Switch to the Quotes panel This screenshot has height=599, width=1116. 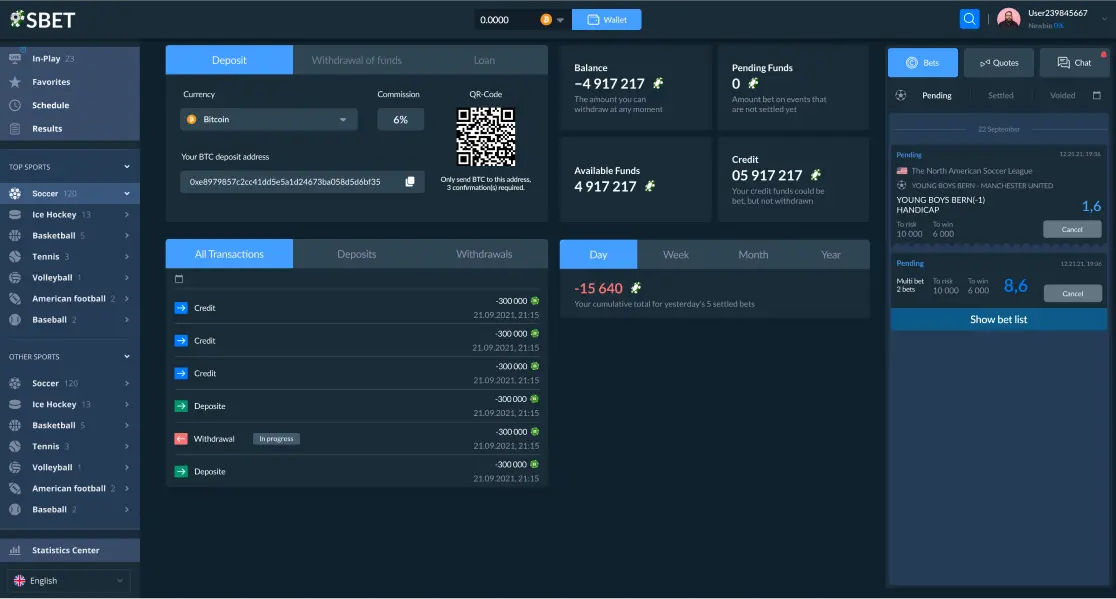[999, 62]
